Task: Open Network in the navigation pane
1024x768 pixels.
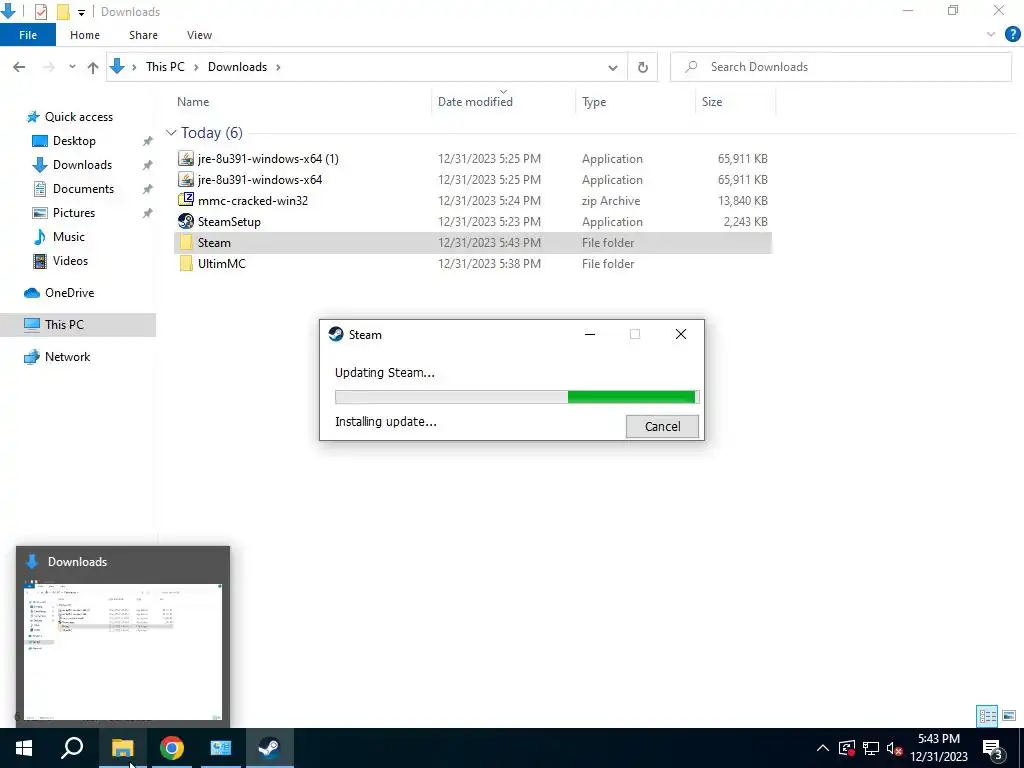Action: point(67,357)
